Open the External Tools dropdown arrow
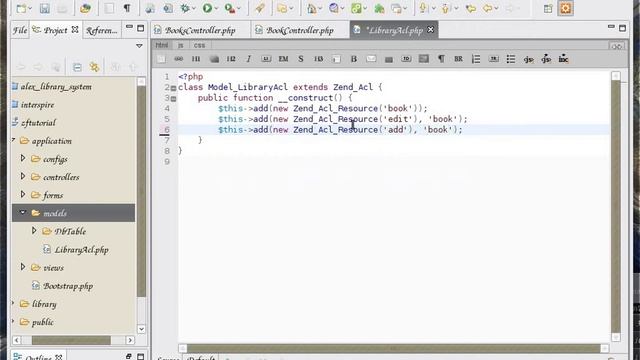Image resolution: width=640 pixels, height=360 pixels. click(x=239, y=9)
